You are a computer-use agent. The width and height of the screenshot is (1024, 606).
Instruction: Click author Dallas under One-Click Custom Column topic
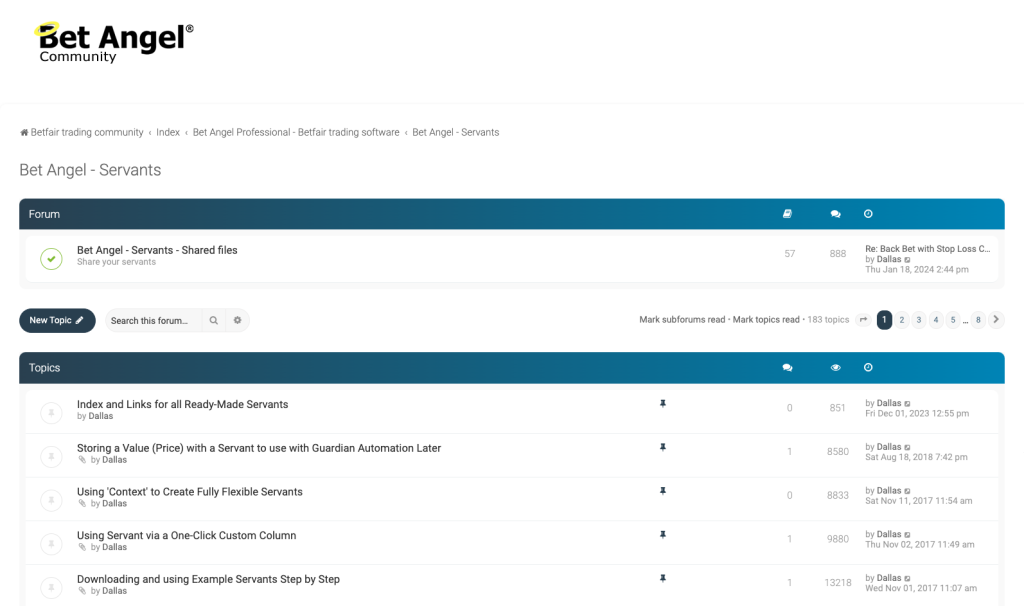(114, 547)
